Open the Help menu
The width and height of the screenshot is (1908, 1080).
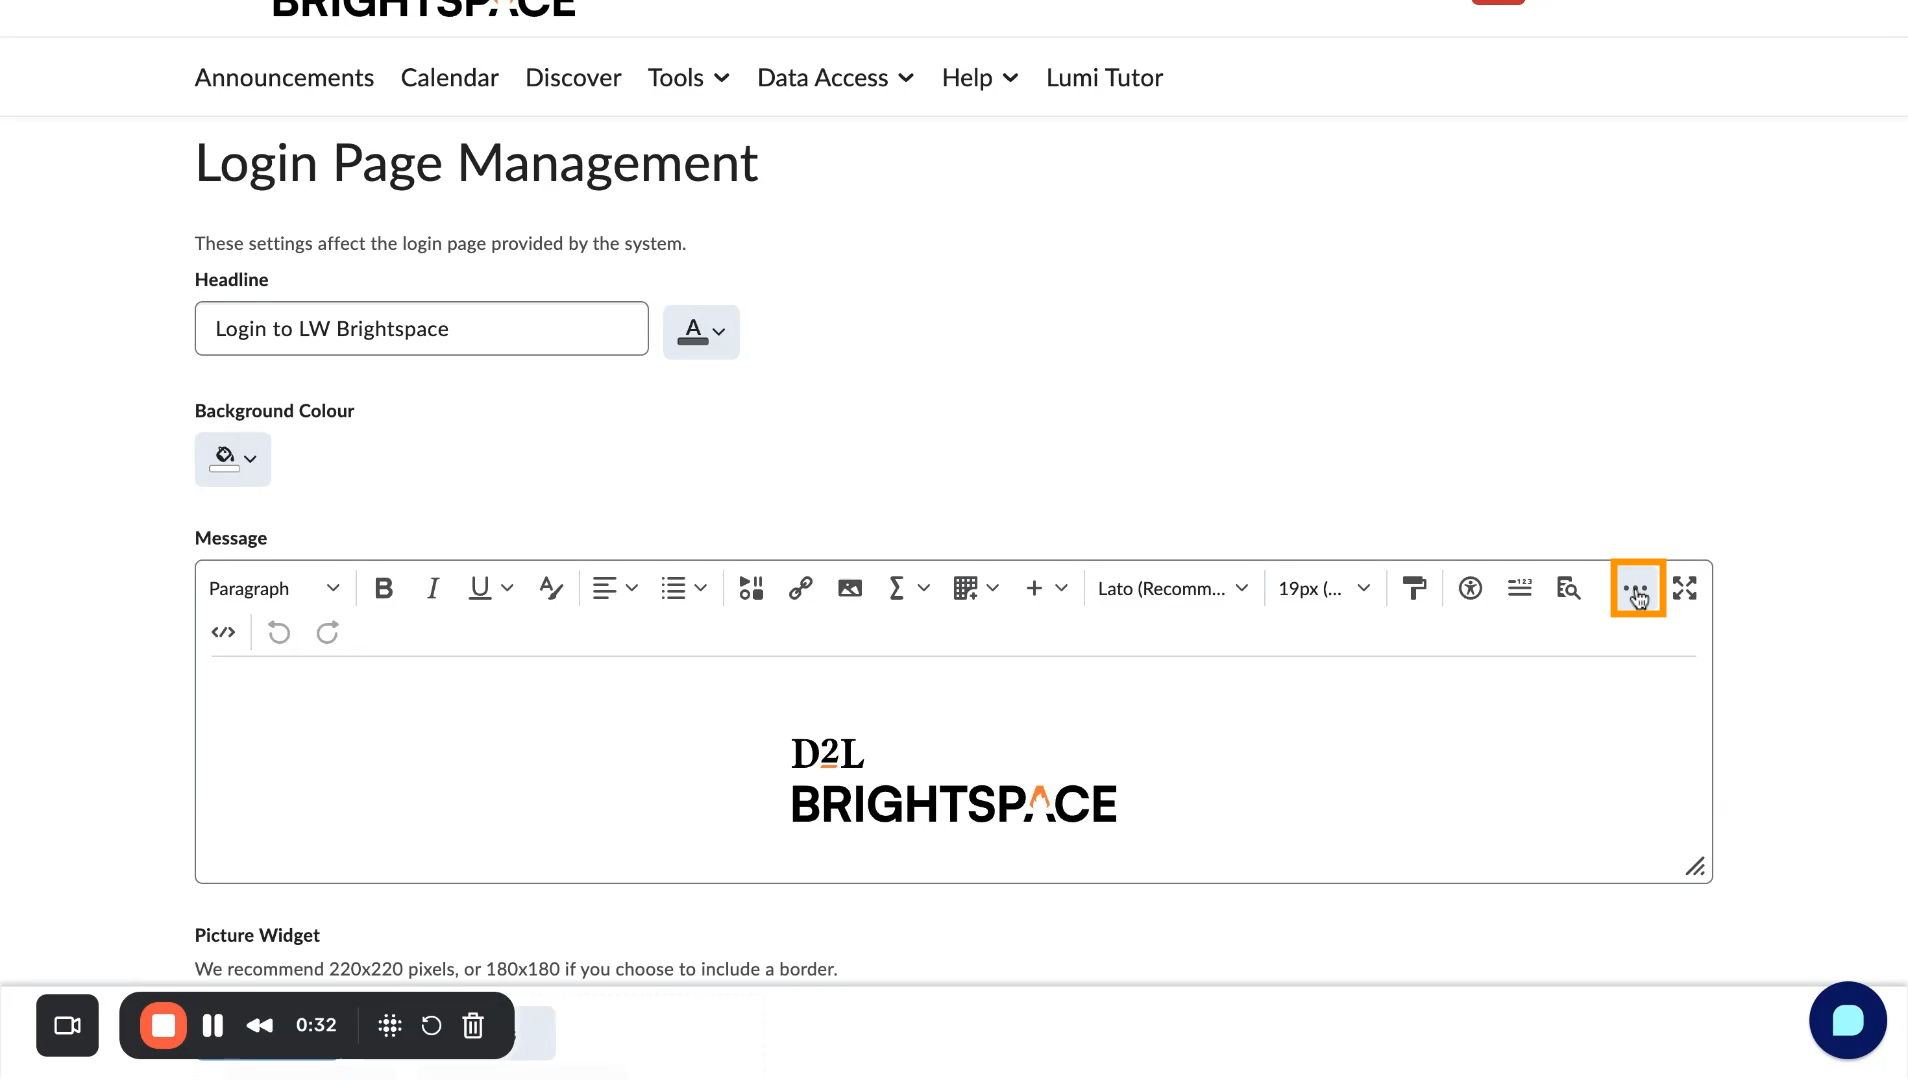[x=980, y=78]
